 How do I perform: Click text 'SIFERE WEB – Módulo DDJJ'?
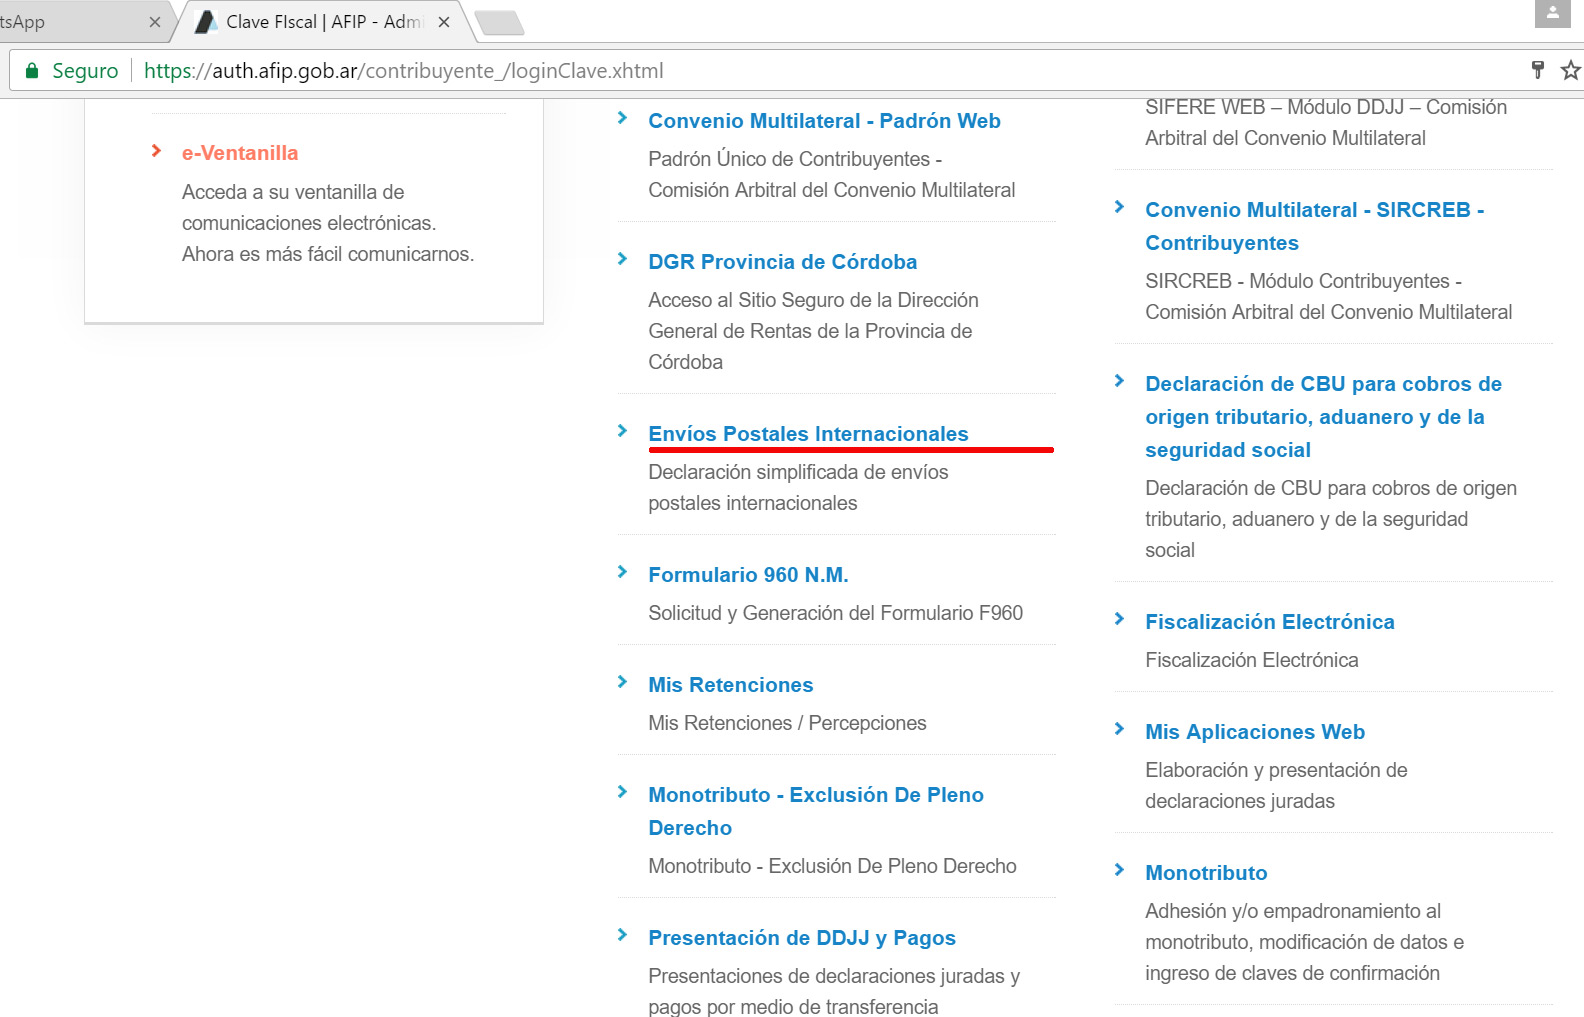click(1274, 107)
